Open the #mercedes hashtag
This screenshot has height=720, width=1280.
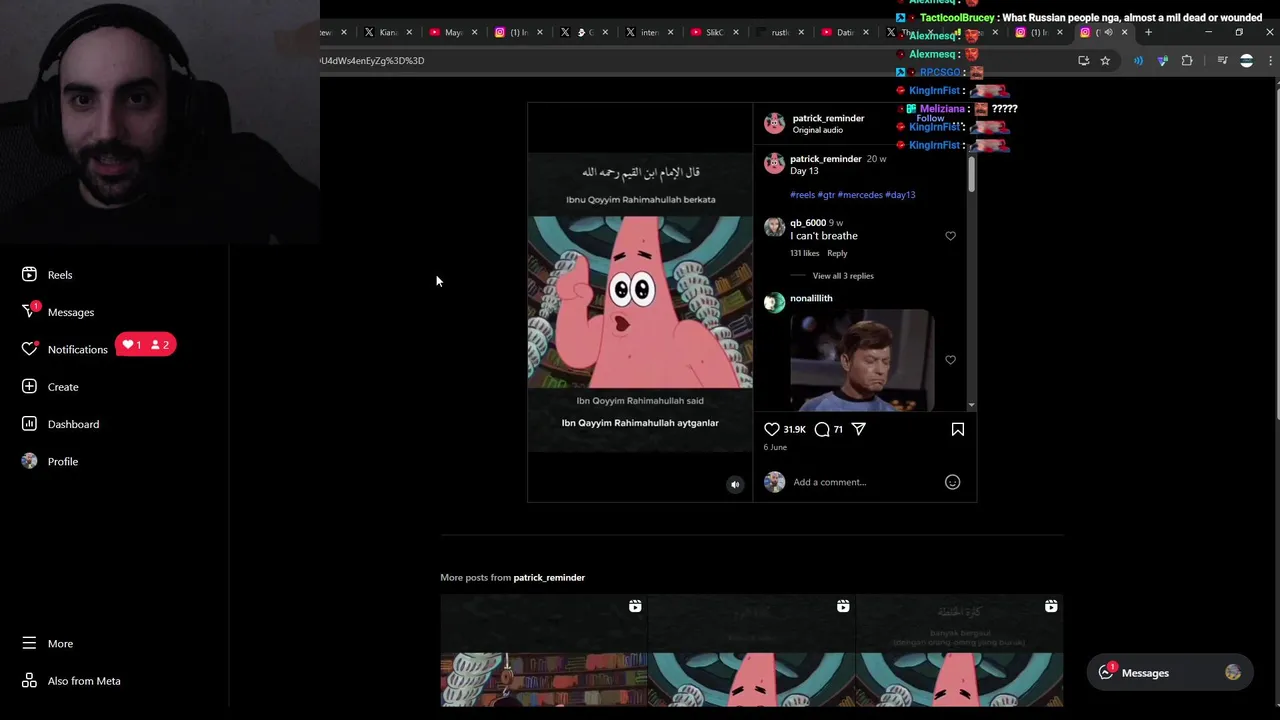(x=860, y=195)
